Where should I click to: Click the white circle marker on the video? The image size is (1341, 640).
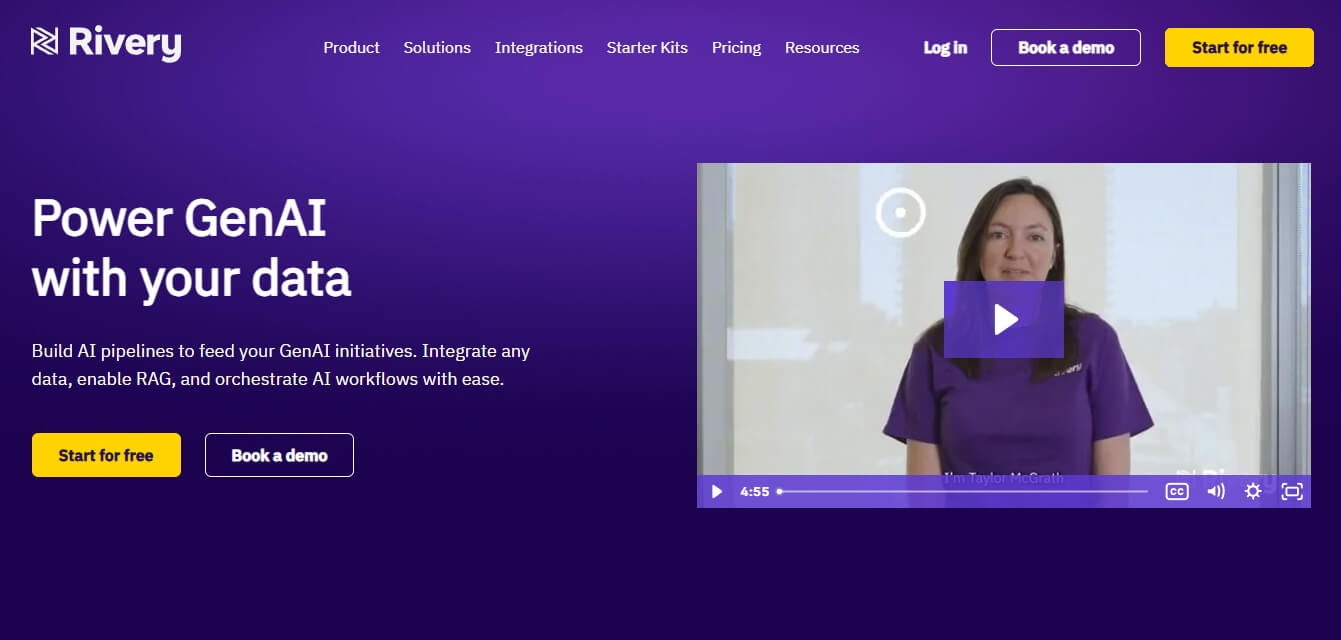pyautogui.click(x=901, y=212)
